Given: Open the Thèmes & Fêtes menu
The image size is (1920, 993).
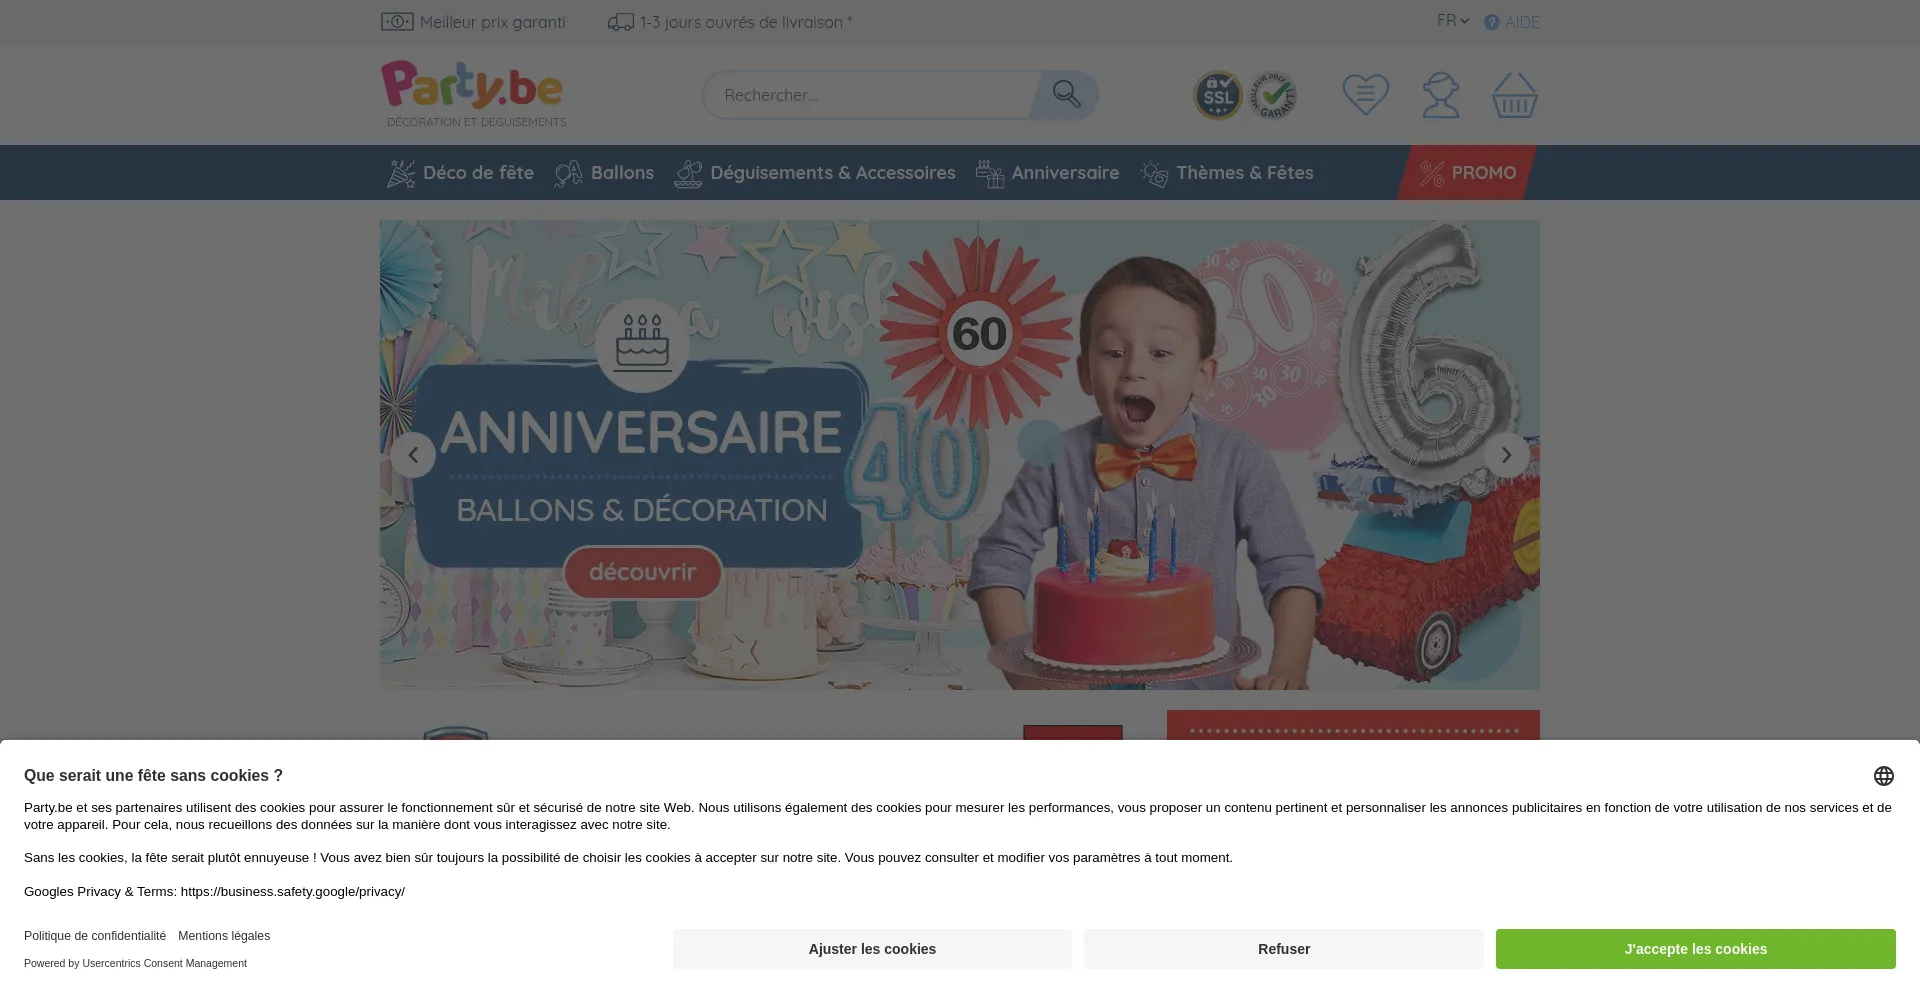Looking at the screenshot, I should click(x=1227, y=173).
